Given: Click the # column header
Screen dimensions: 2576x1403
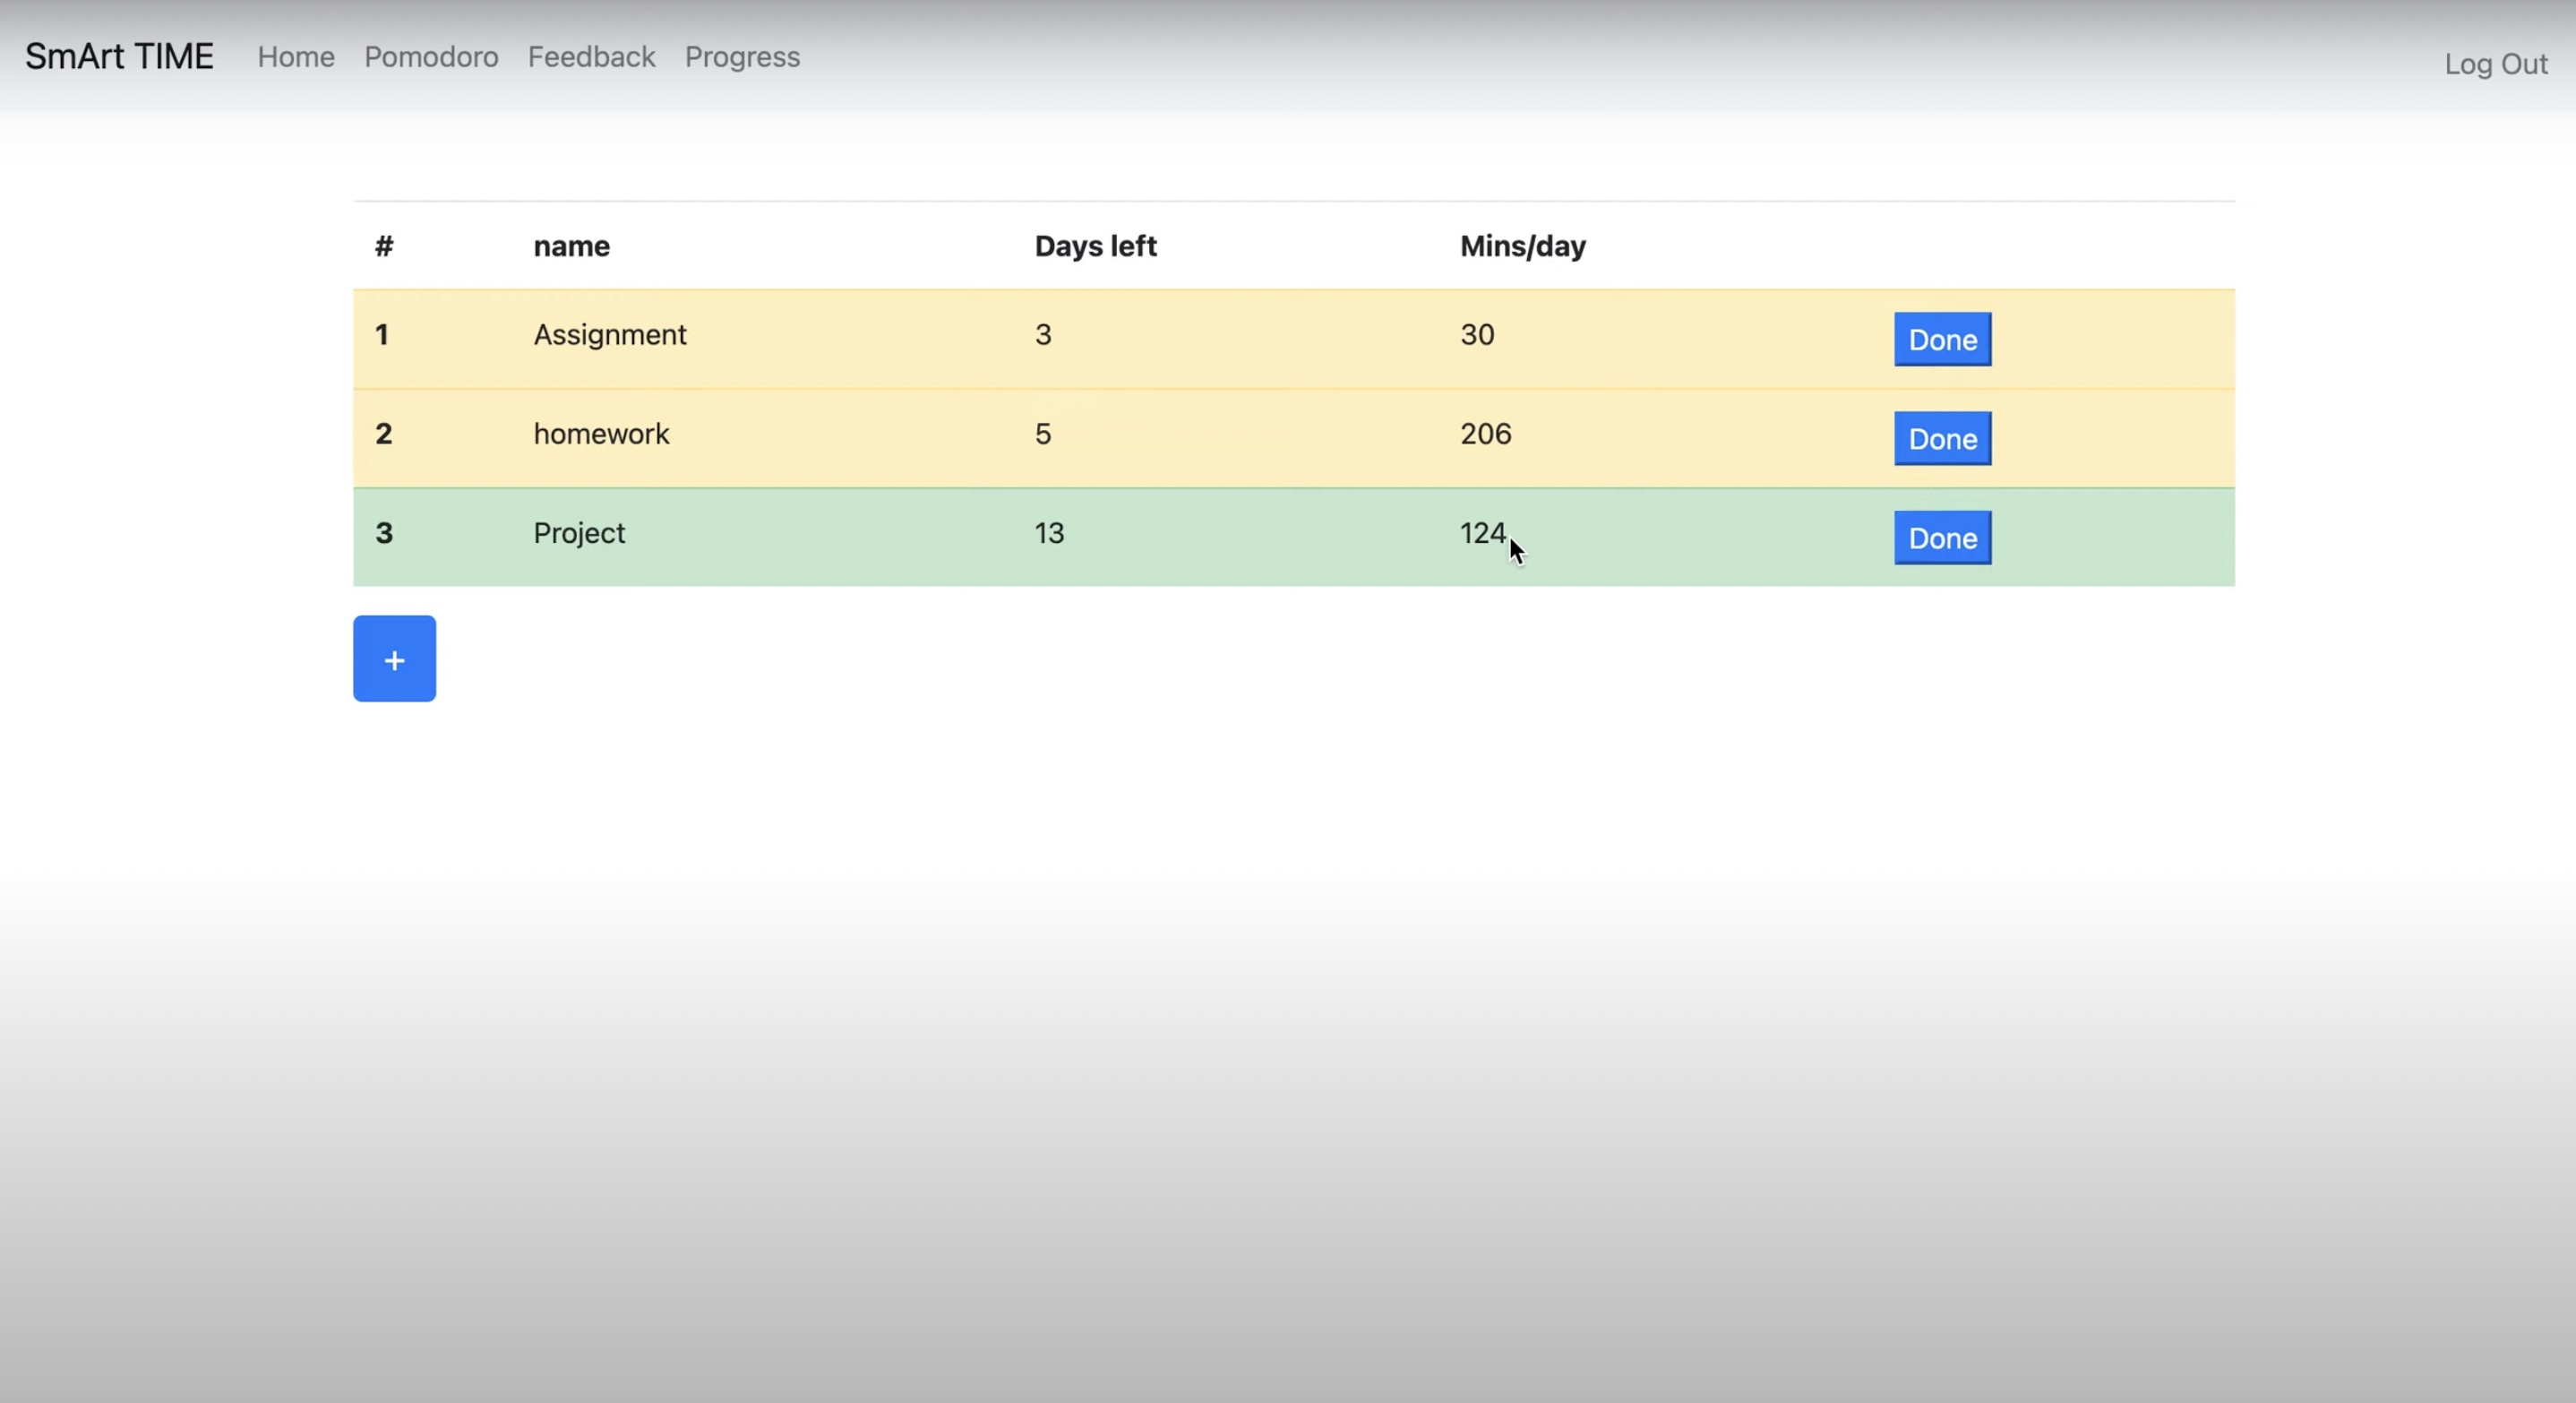Looking at the screenshot, I should click(384, 246).
